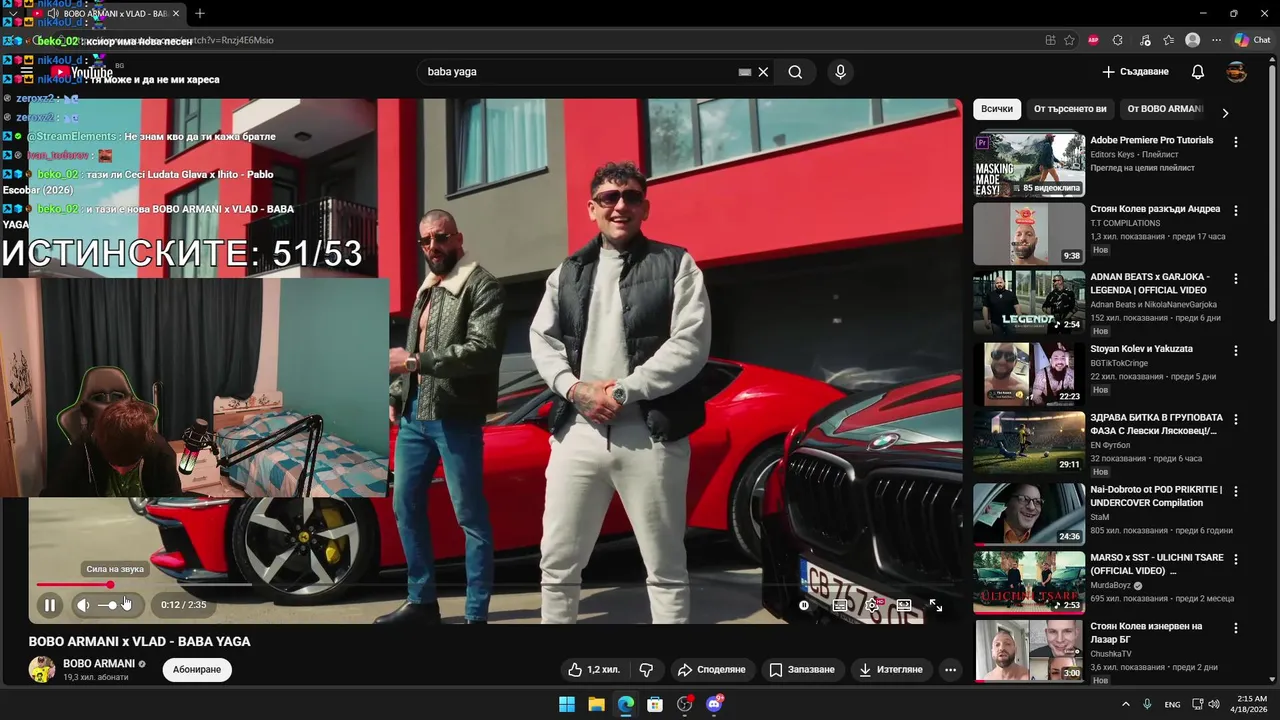Open ADNAN BEATS x GARJOKA LEGENDA thumbnail
Screen dimensions: 1280x720
[1029, 303]
